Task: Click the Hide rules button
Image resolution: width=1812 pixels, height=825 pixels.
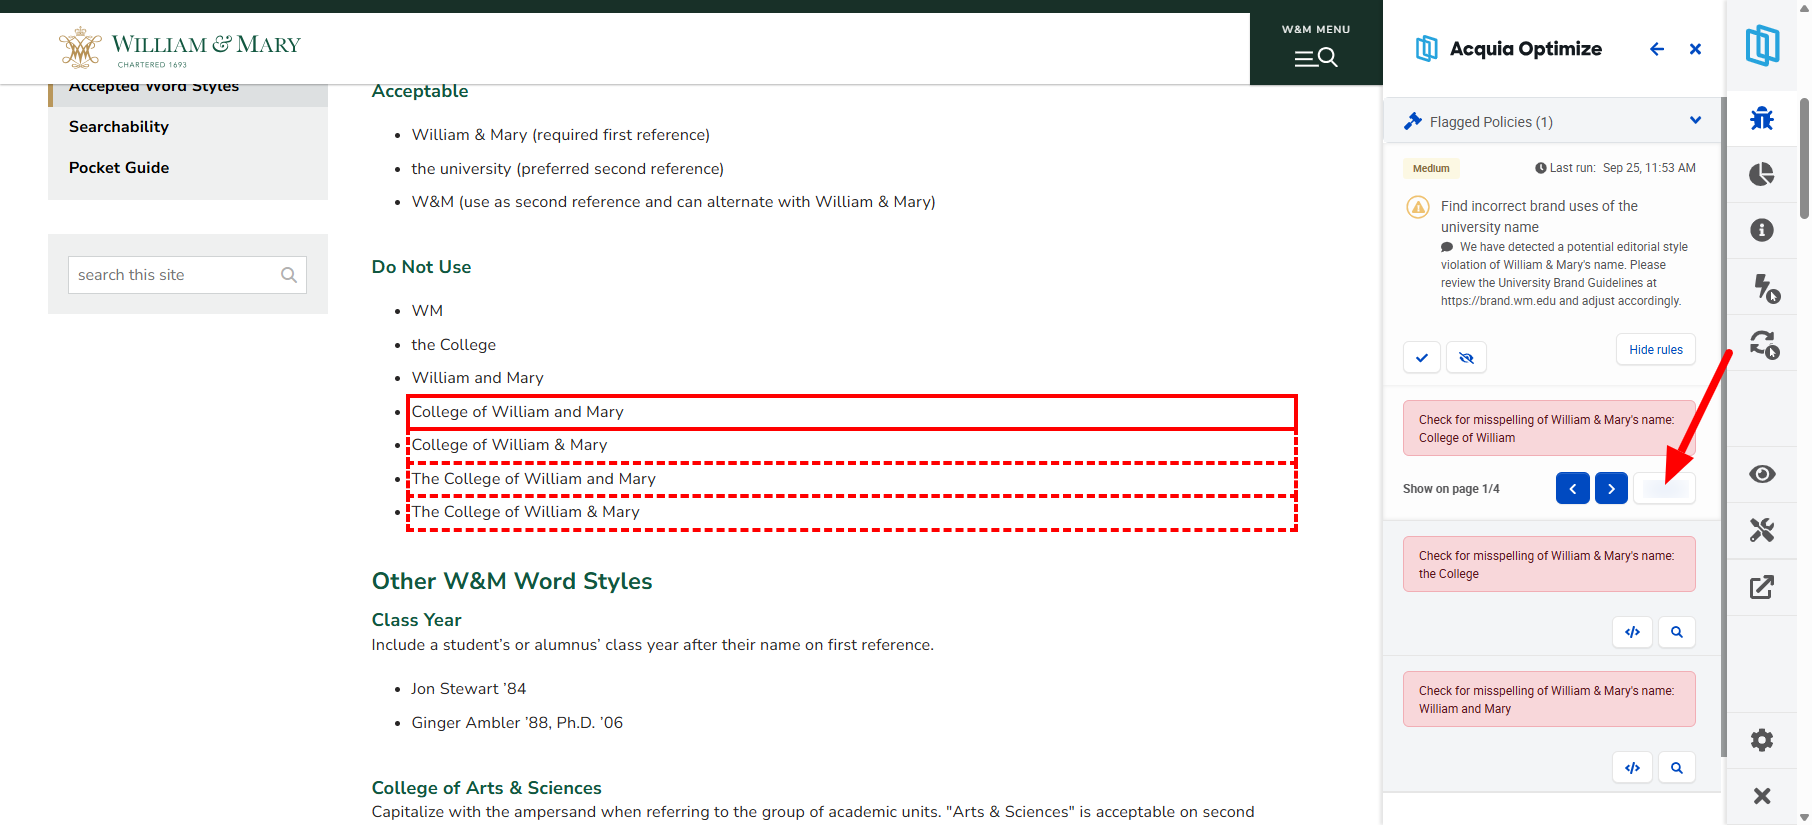Action: [1656, 350]
